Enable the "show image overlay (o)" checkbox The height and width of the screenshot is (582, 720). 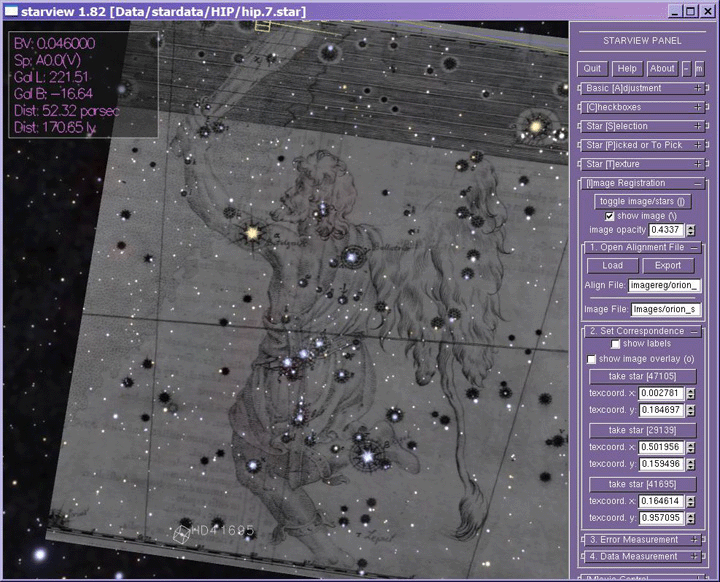click(591, 358)
